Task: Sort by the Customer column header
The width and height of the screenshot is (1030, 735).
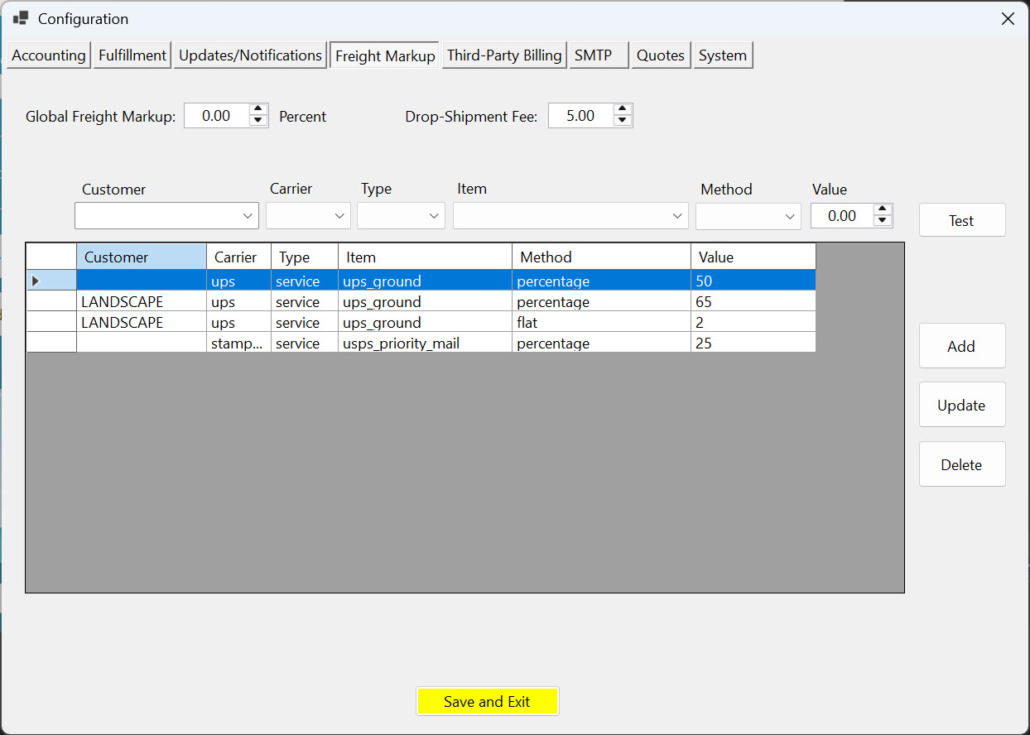Action: pyautogui.click(x=141, y=257)
